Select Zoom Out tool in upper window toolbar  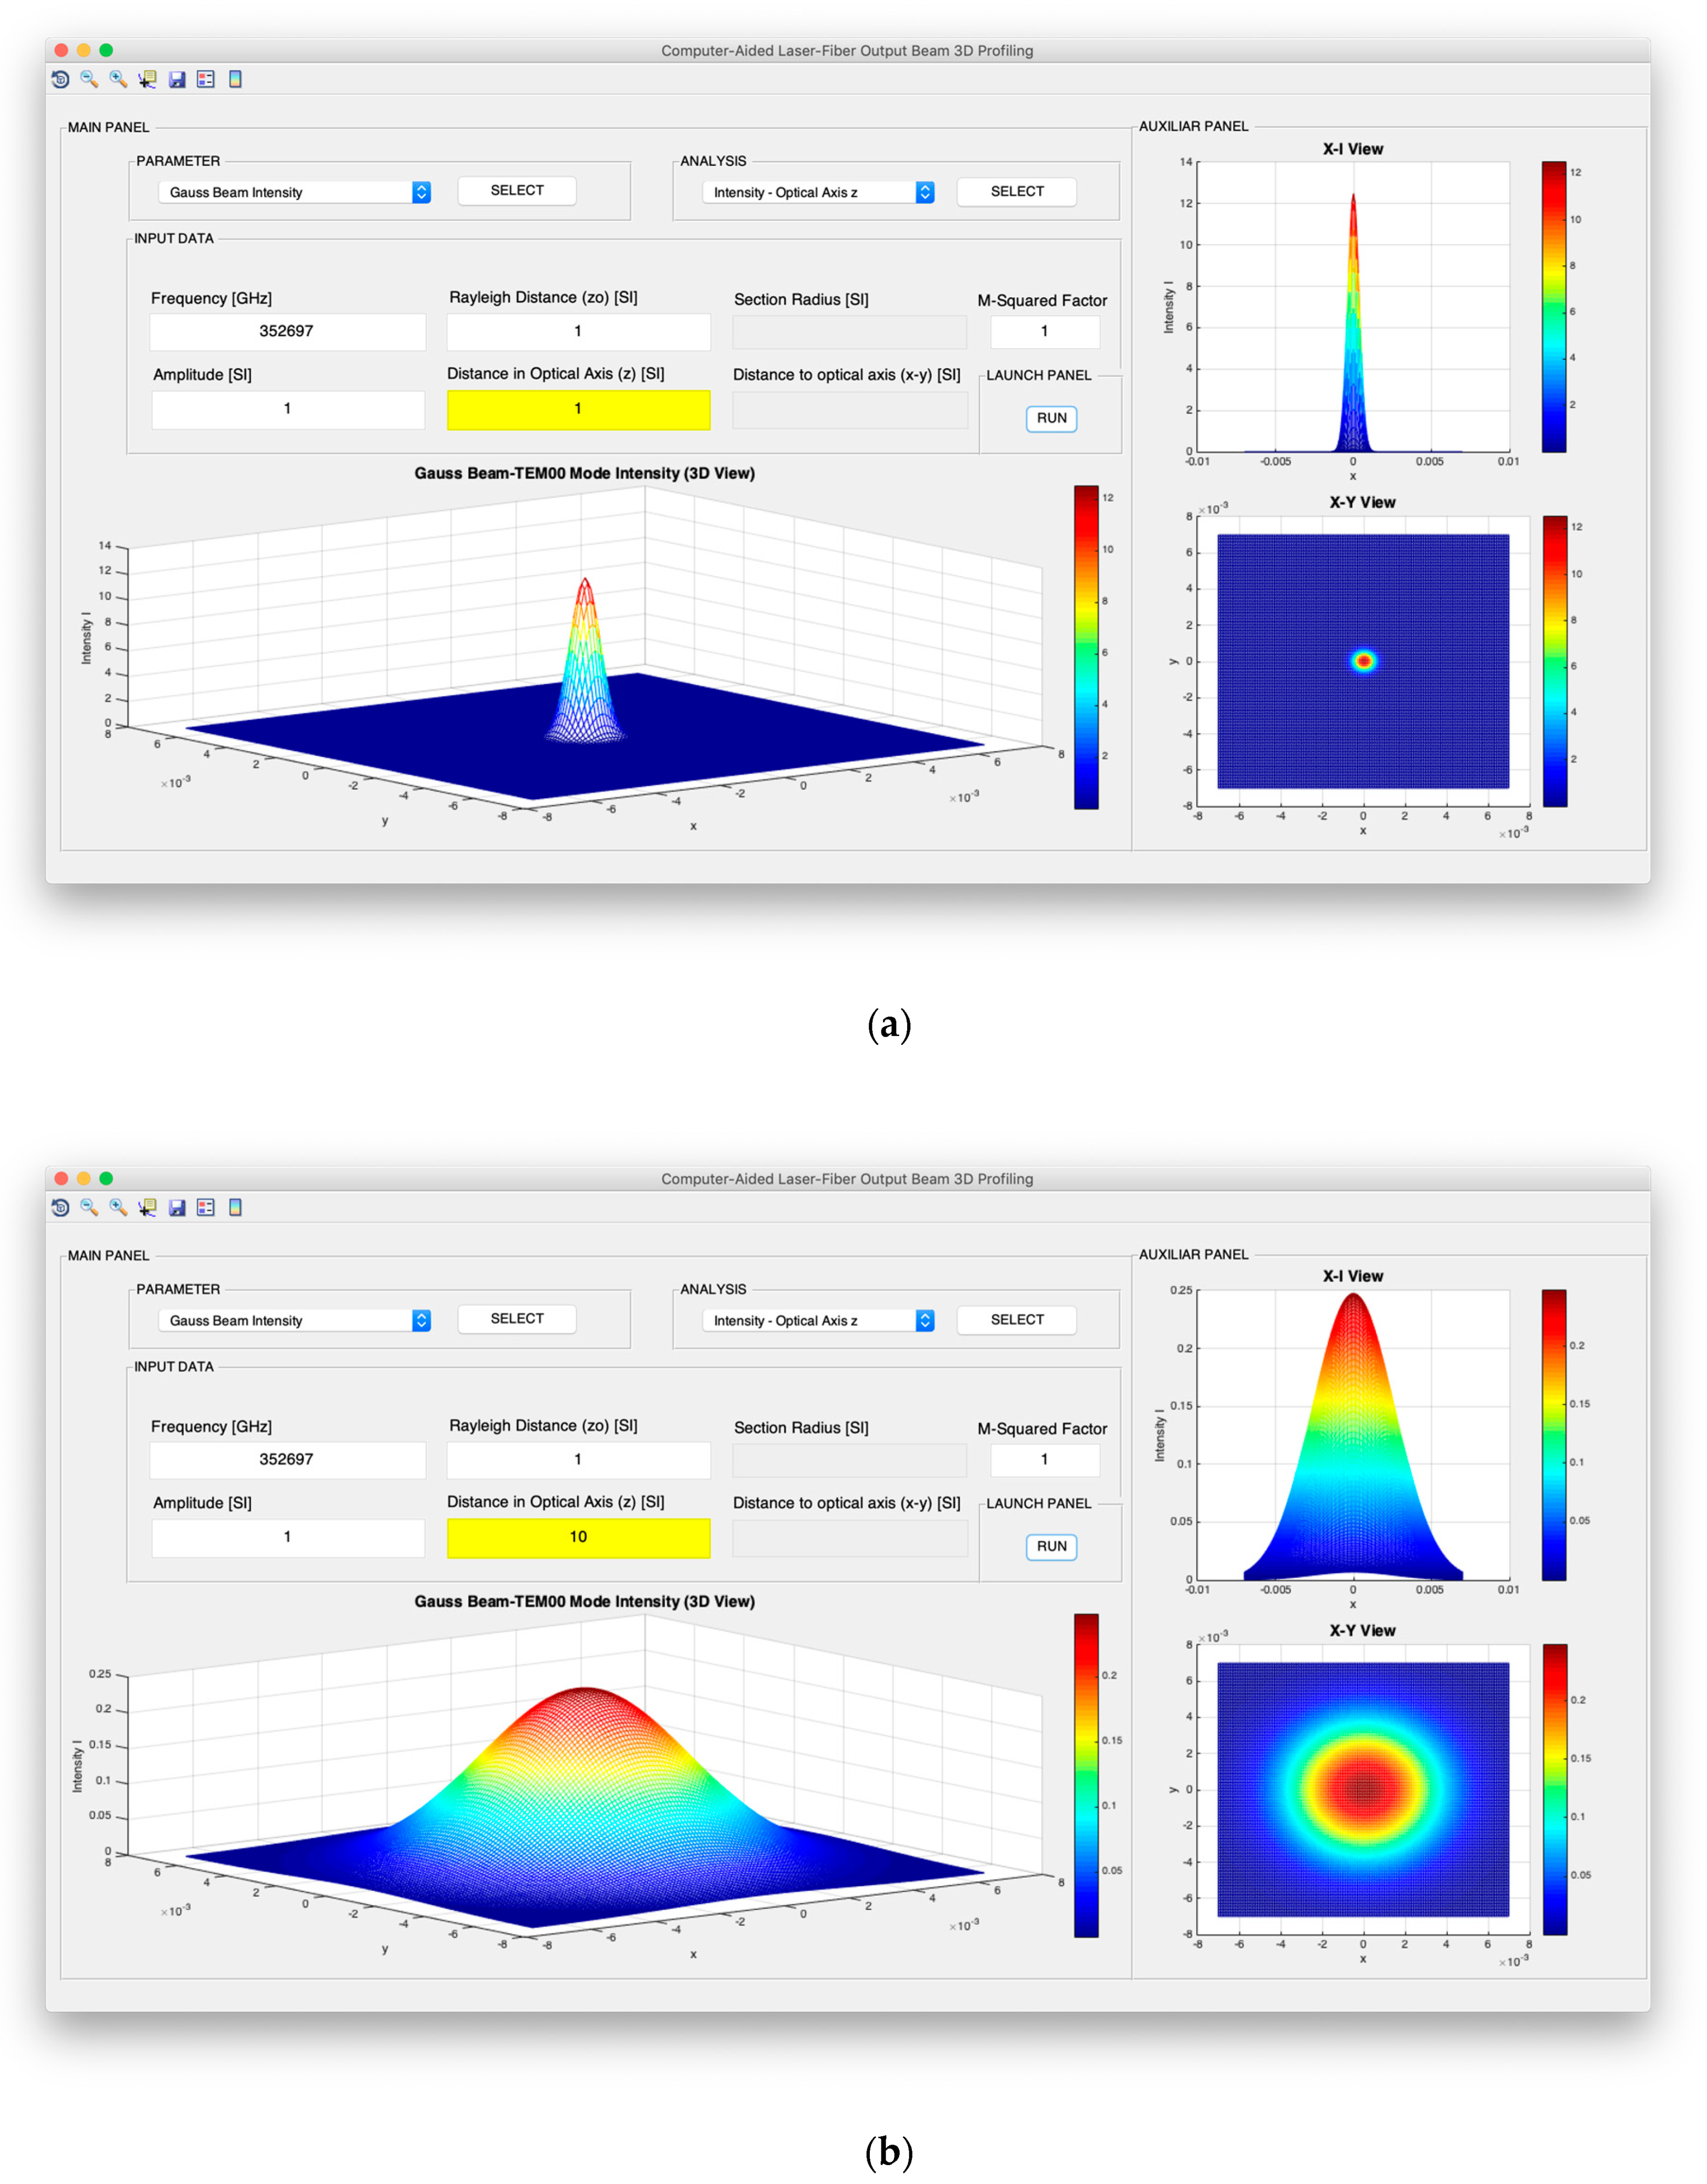pos(89,79)
